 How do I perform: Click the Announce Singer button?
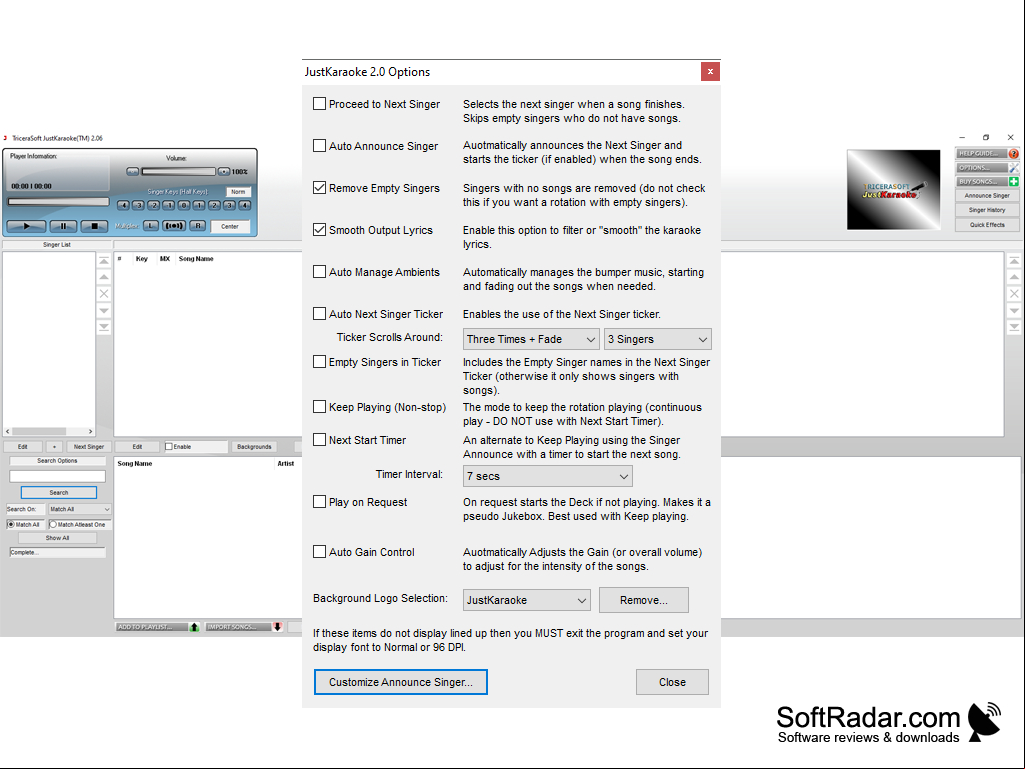(987, 196)
